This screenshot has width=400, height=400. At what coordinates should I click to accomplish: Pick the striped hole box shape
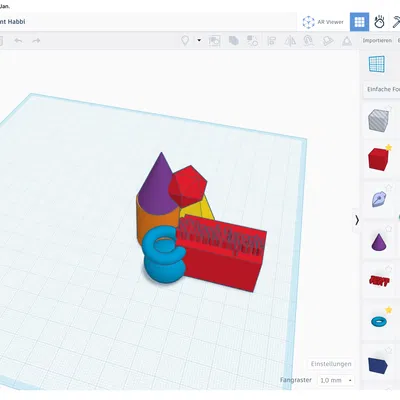(x=378, y=120)
